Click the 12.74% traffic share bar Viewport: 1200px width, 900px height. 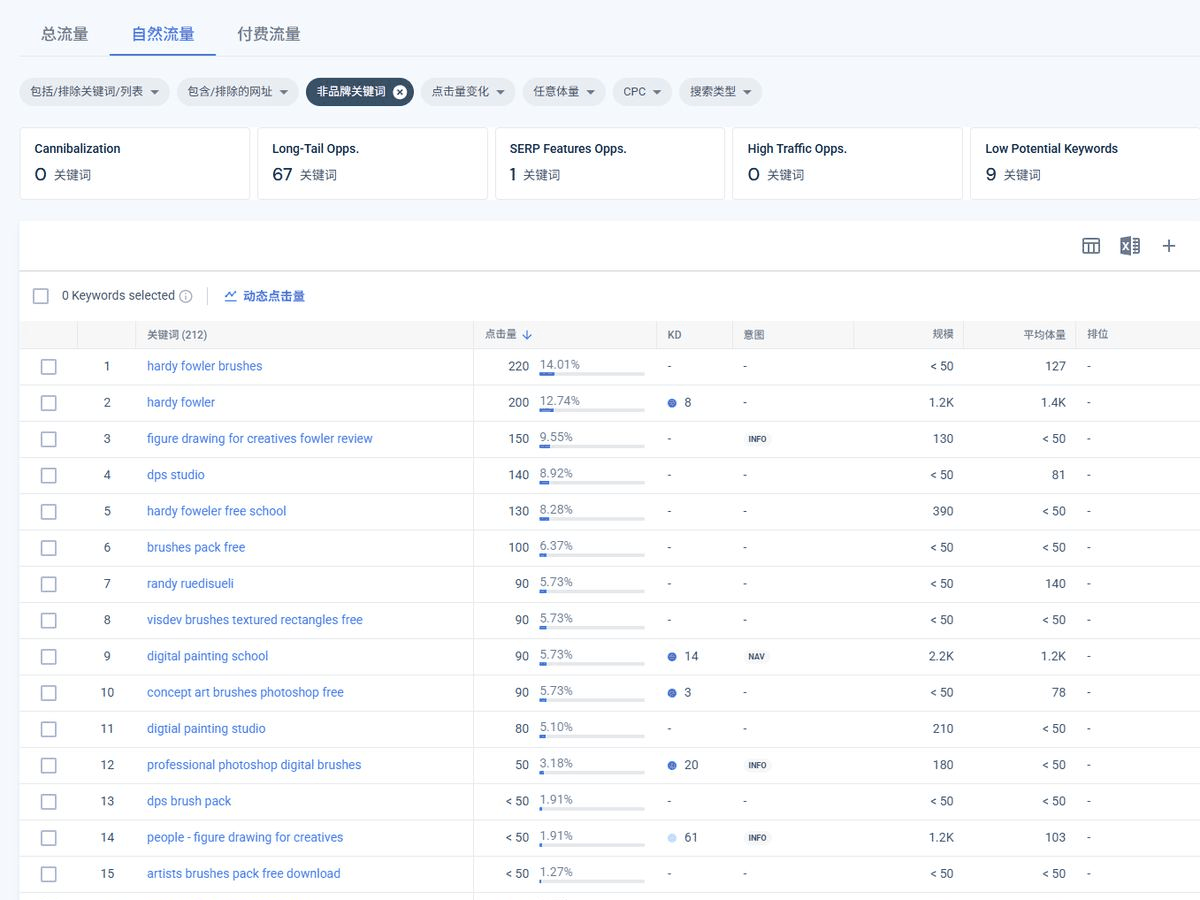[592, 410]
